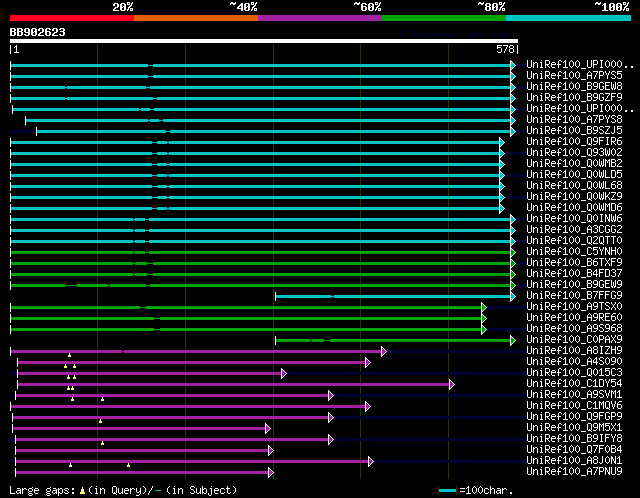Click the cyan ~100% identity legend segment

pyautogui.click(x=569, y=18)
